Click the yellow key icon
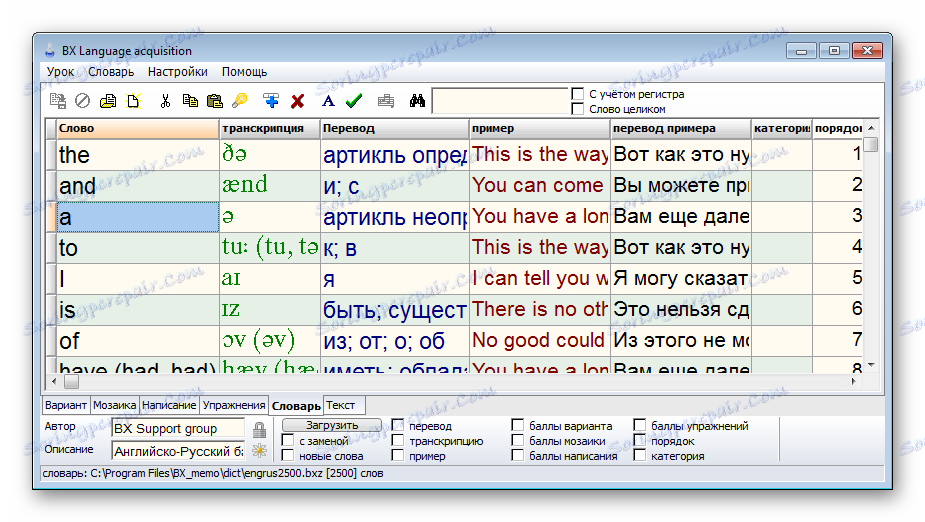Image resolution: width=925 pixels, height=522 pixels. pos(239,101)
